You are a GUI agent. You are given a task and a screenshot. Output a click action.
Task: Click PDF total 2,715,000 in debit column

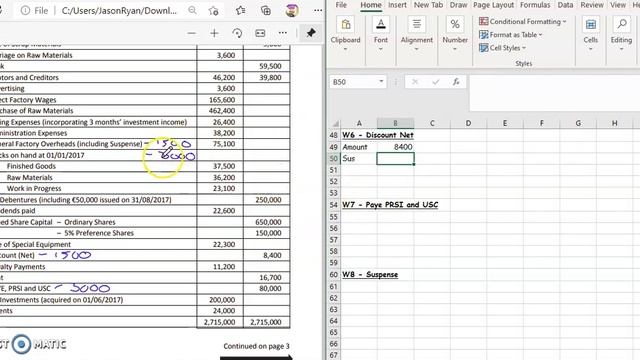click(220, 322)
